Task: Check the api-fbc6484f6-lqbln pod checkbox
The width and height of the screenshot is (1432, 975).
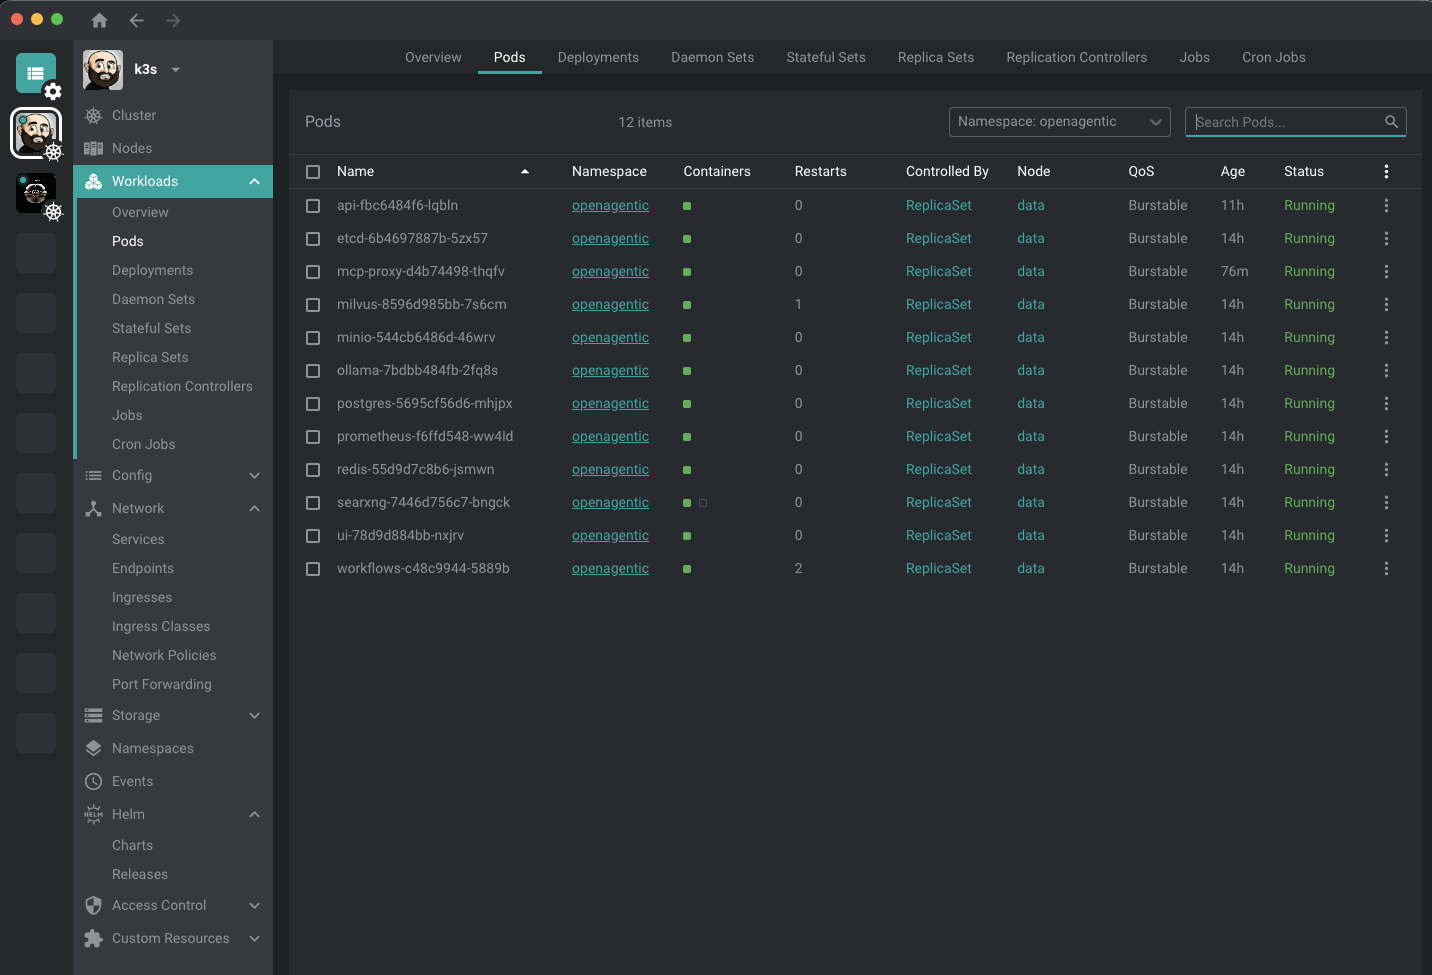Action: pos(313,206)
